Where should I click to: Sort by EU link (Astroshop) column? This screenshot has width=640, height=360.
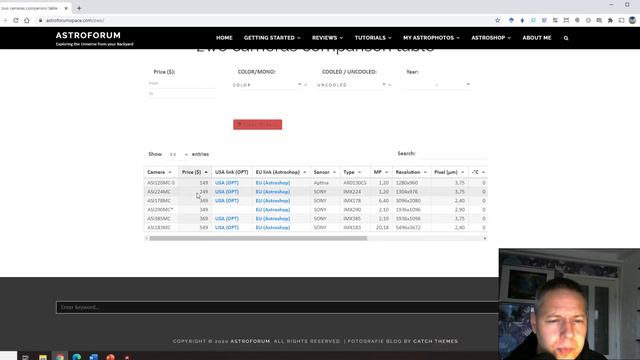281,172
